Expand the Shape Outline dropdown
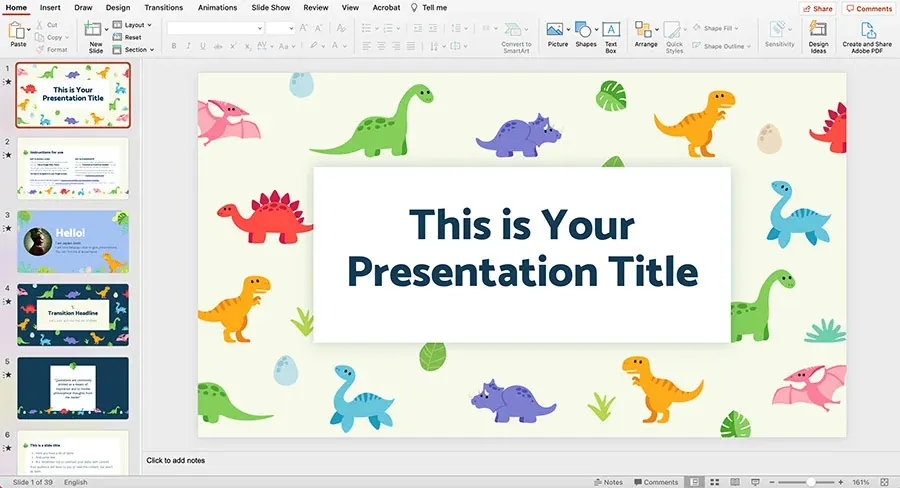Screen dimensions: 900x488 pyautogui.click(x=748, y=46)
